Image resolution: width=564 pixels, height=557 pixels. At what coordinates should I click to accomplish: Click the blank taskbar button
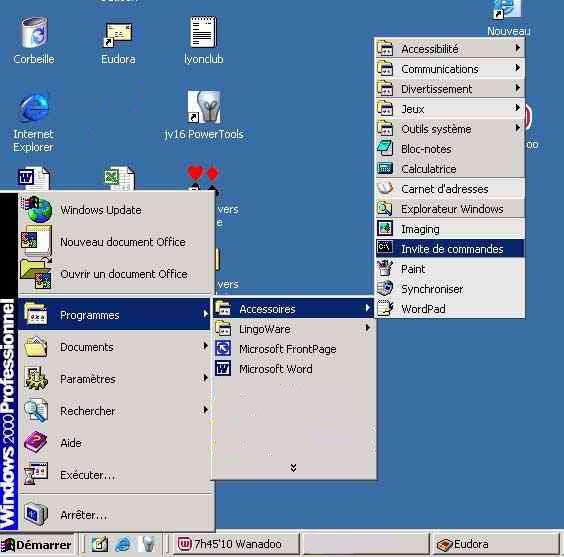tap(365, 544)
